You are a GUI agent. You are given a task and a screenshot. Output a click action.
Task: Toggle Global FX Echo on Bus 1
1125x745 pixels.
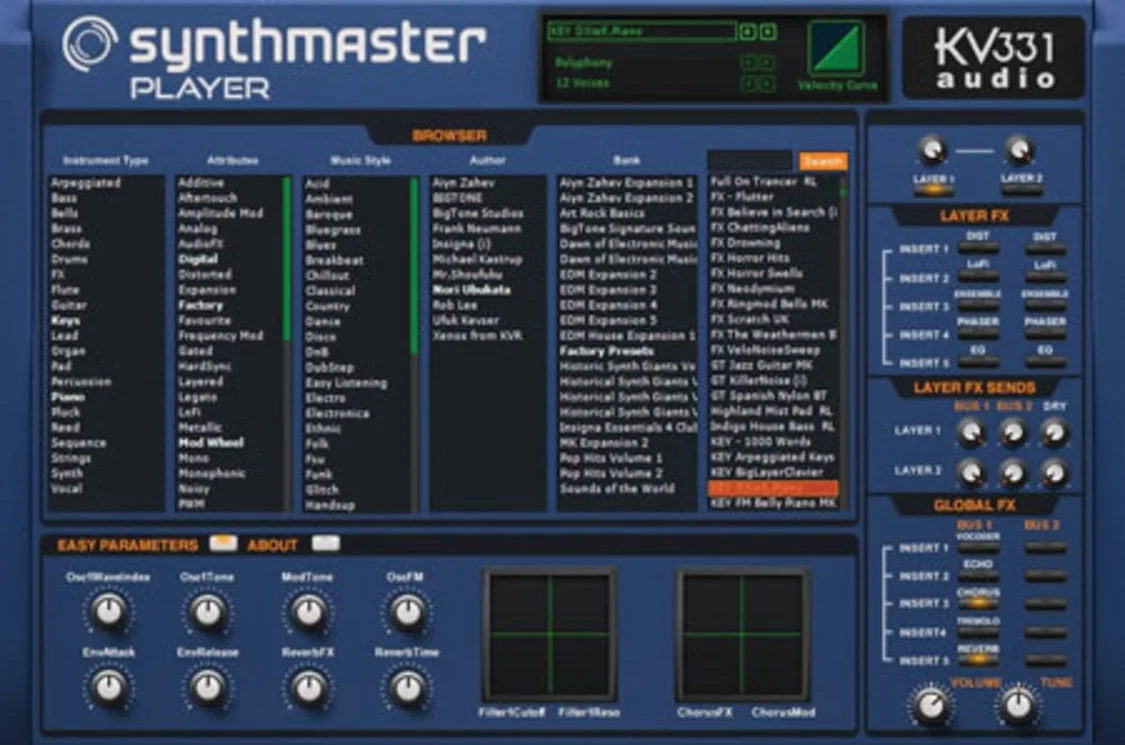978,576
